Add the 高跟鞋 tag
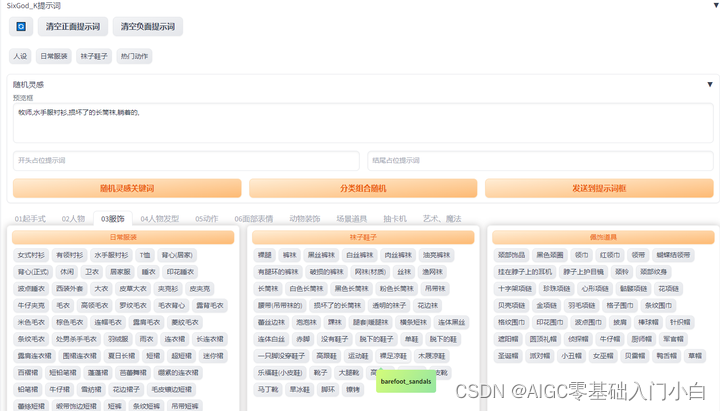 point(326,356)
